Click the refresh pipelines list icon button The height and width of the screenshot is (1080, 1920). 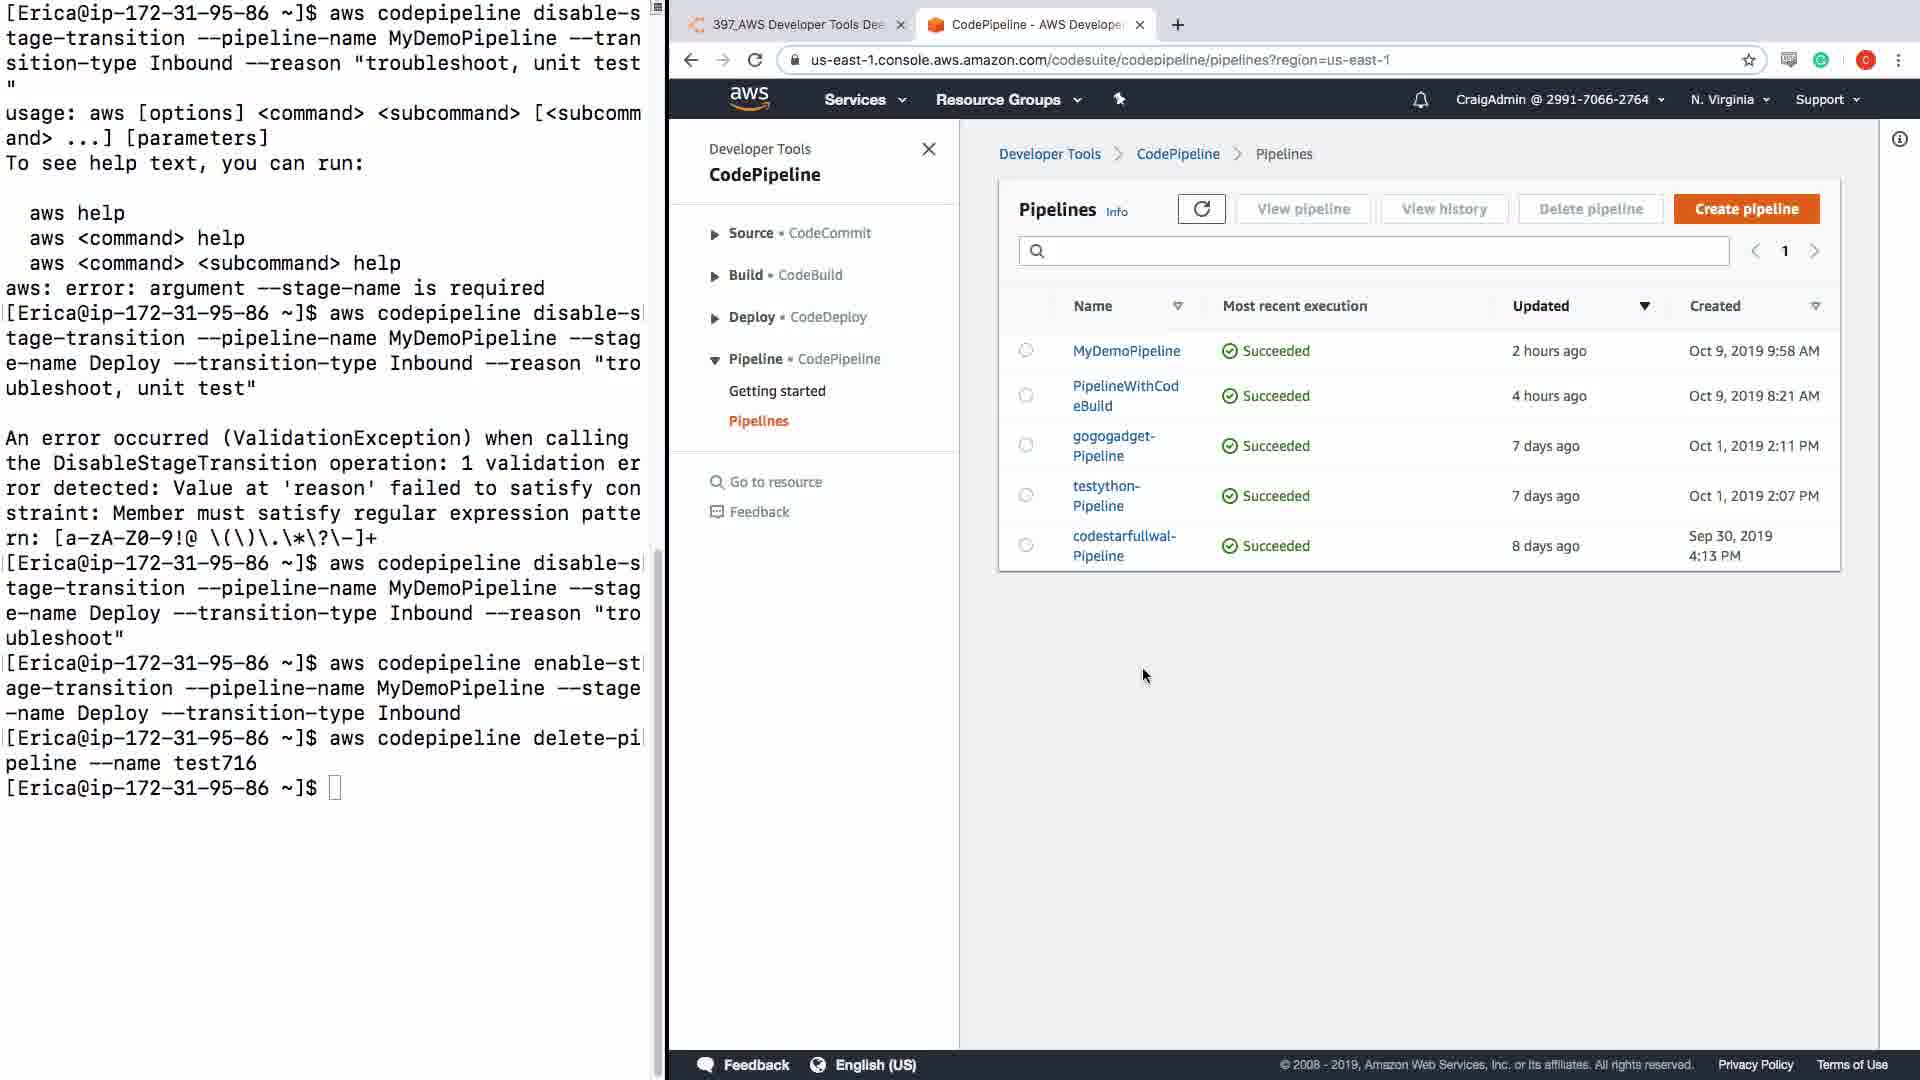1201,209
